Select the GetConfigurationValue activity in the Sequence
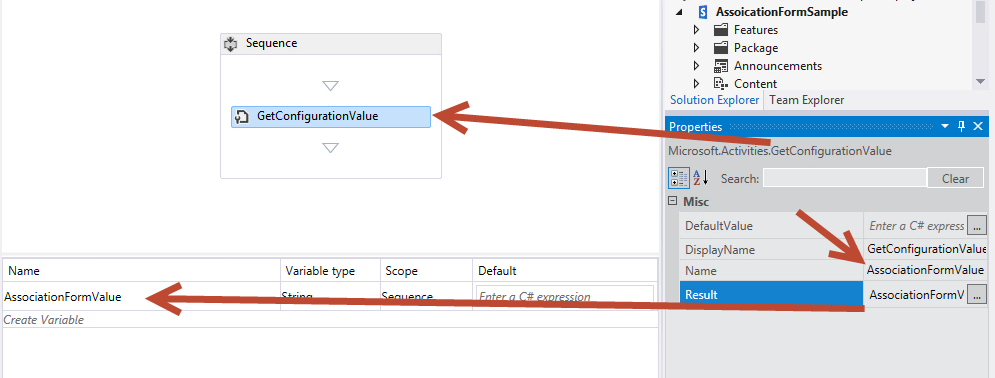 331,117
